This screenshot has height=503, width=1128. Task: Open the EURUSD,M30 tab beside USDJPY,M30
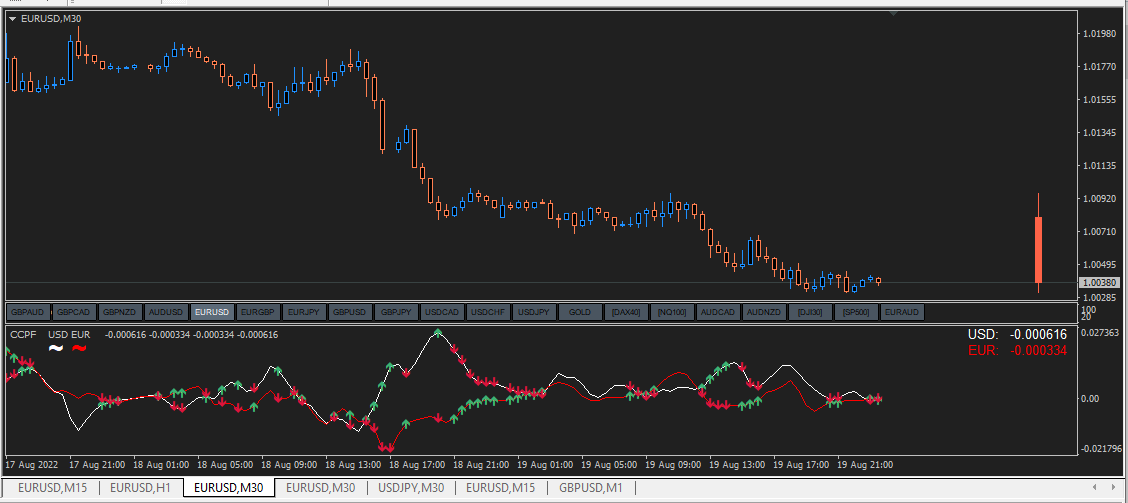321,488
